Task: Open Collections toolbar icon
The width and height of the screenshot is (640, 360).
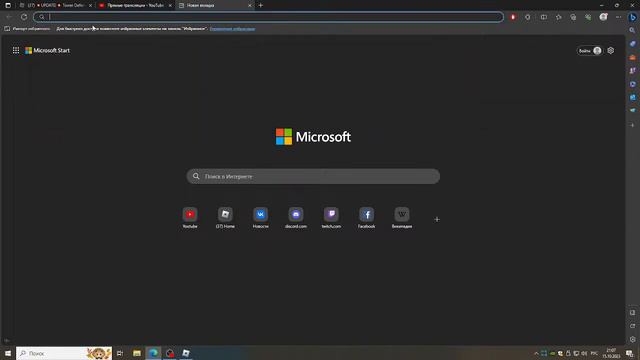Action: coord(573,17)
